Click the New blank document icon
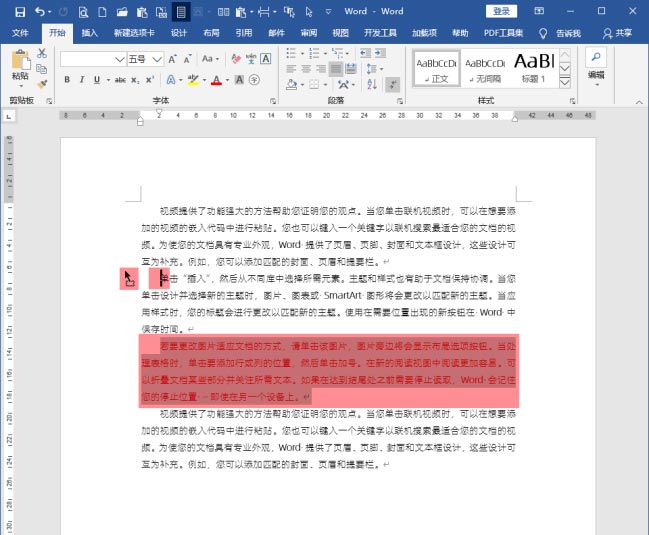 102,12
